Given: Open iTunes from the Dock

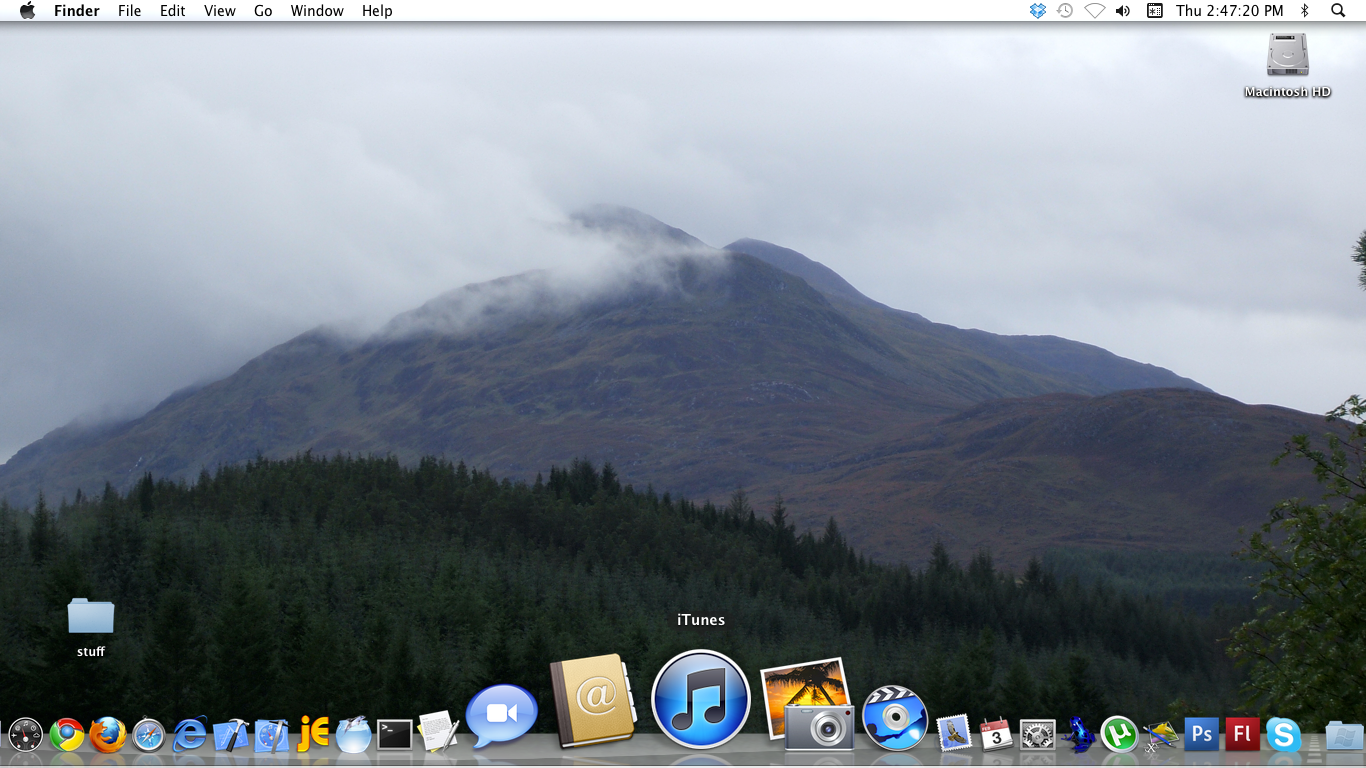Looking at the screenshot, I should point(700,699).
